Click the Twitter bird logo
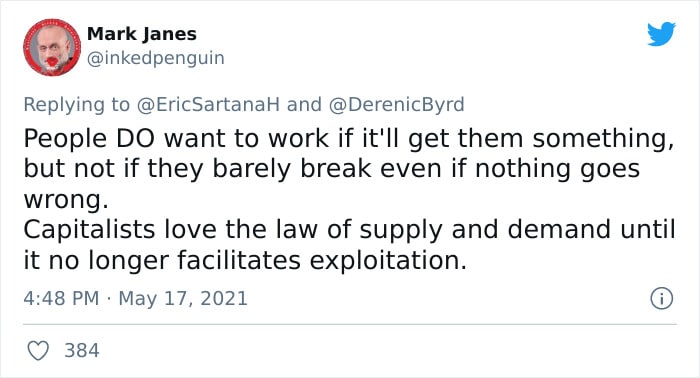Image resolution: width=700 pixels, height=378 pixels. pyautogui.click(x=661, y=33)
